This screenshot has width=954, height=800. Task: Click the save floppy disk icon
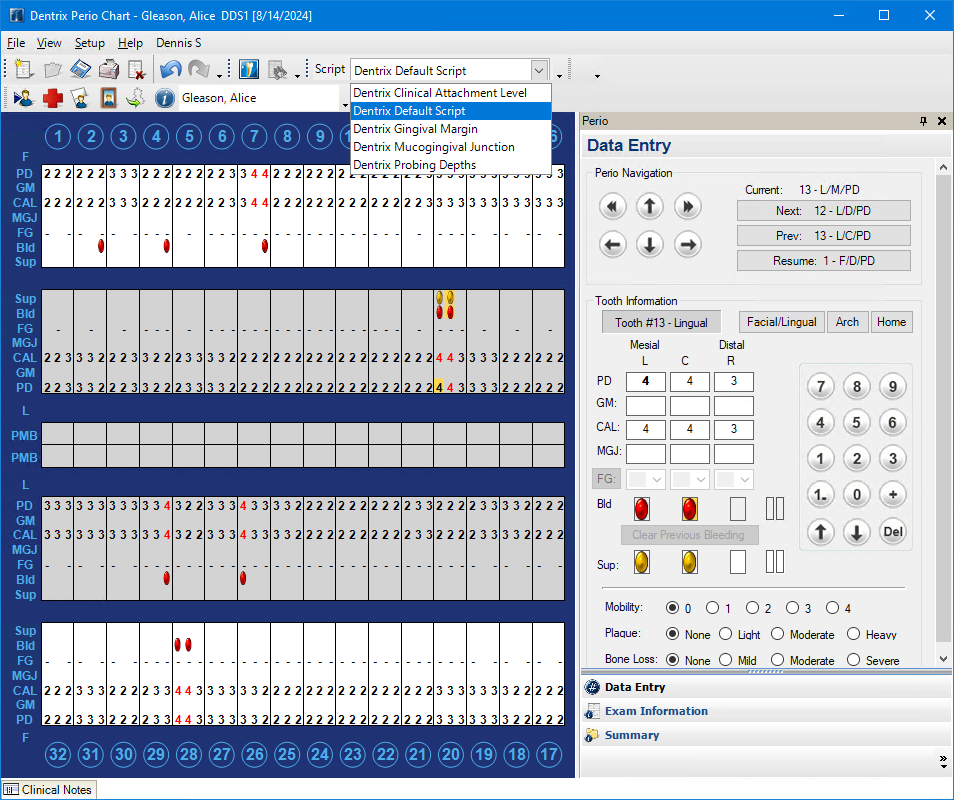(80, 70)
